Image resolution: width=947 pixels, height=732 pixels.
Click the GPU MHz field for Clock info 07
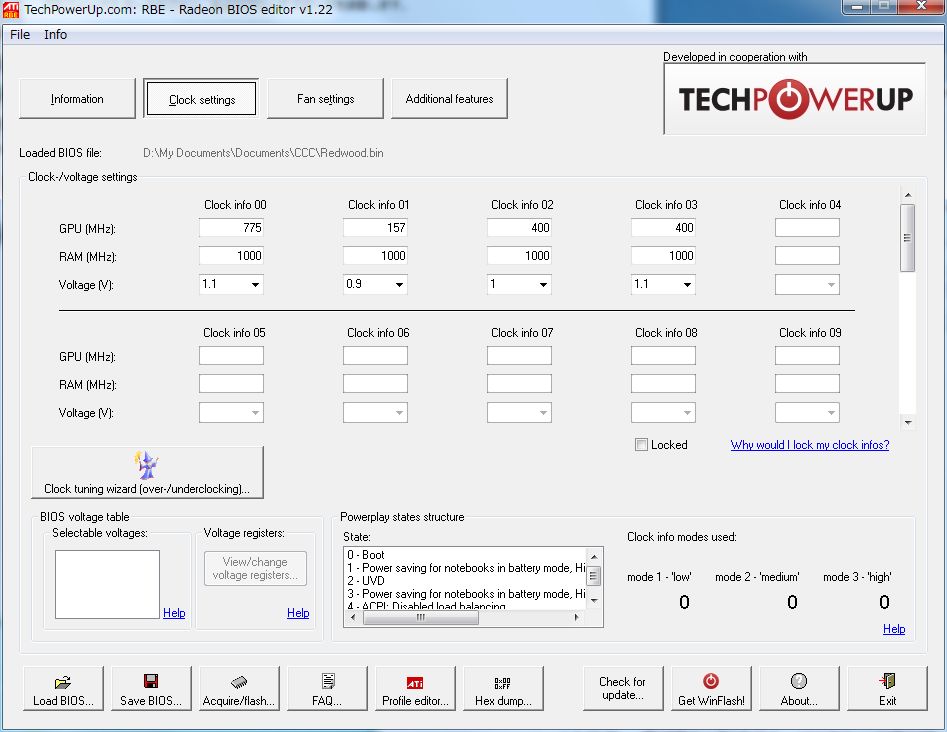pyautogui.click(x=519, y=356)
